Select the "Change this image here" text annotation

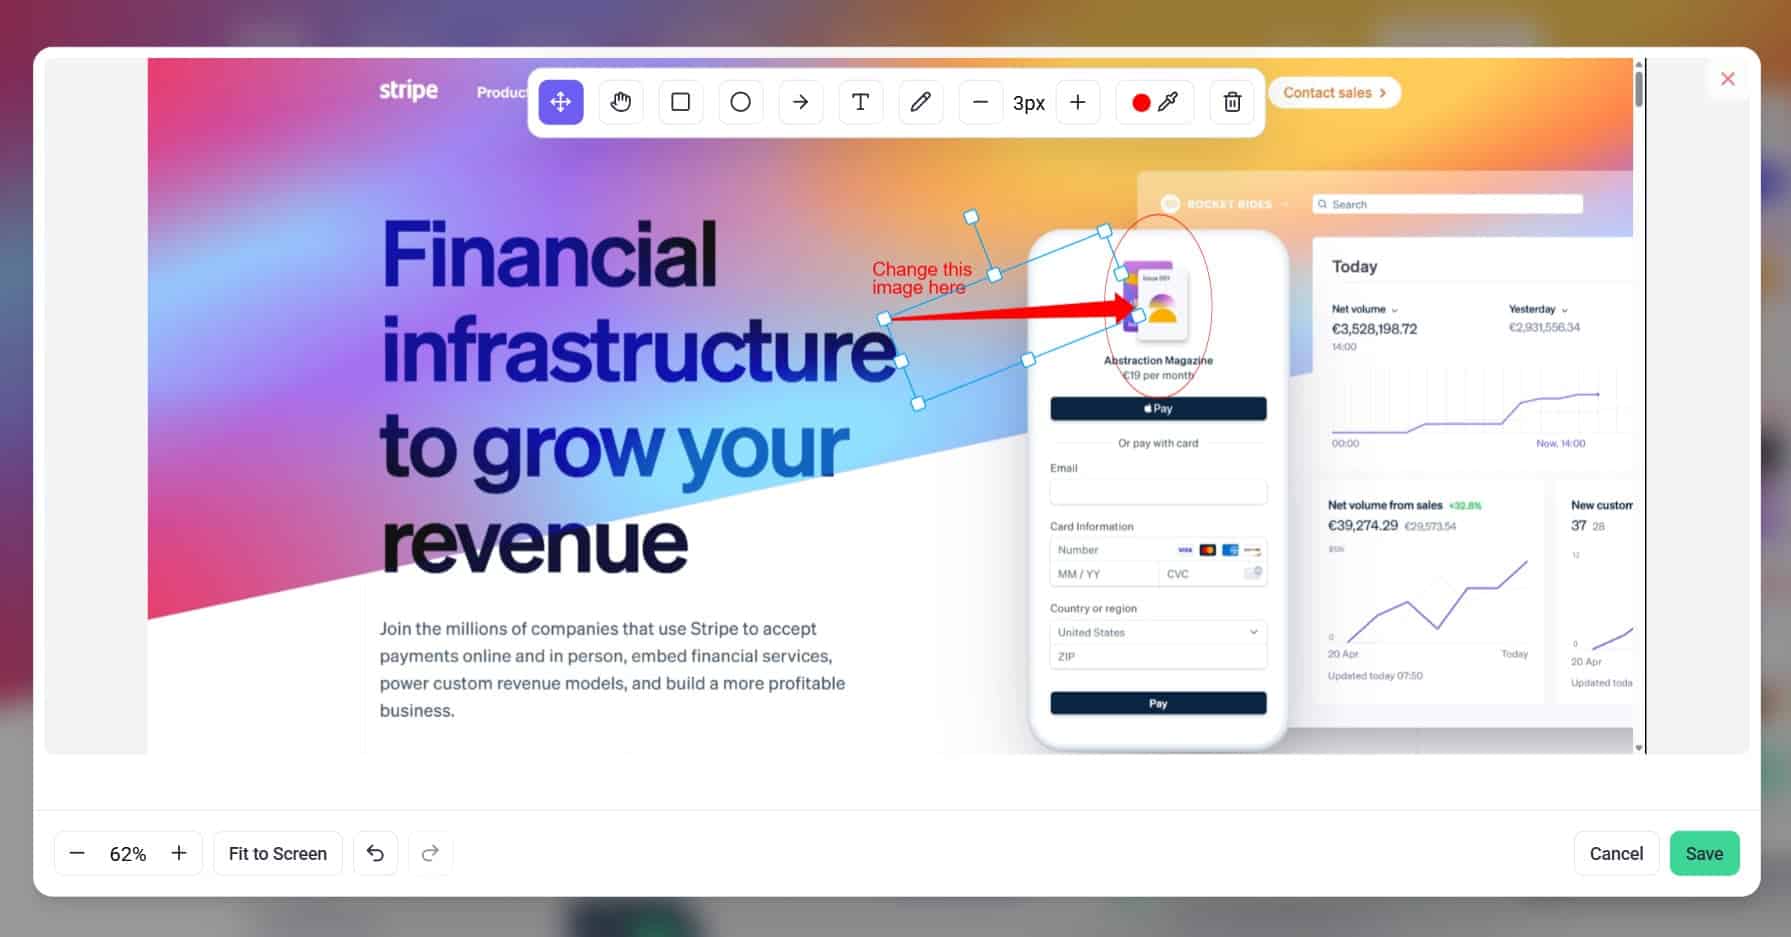pyautogui.click(x=921, y=278)
